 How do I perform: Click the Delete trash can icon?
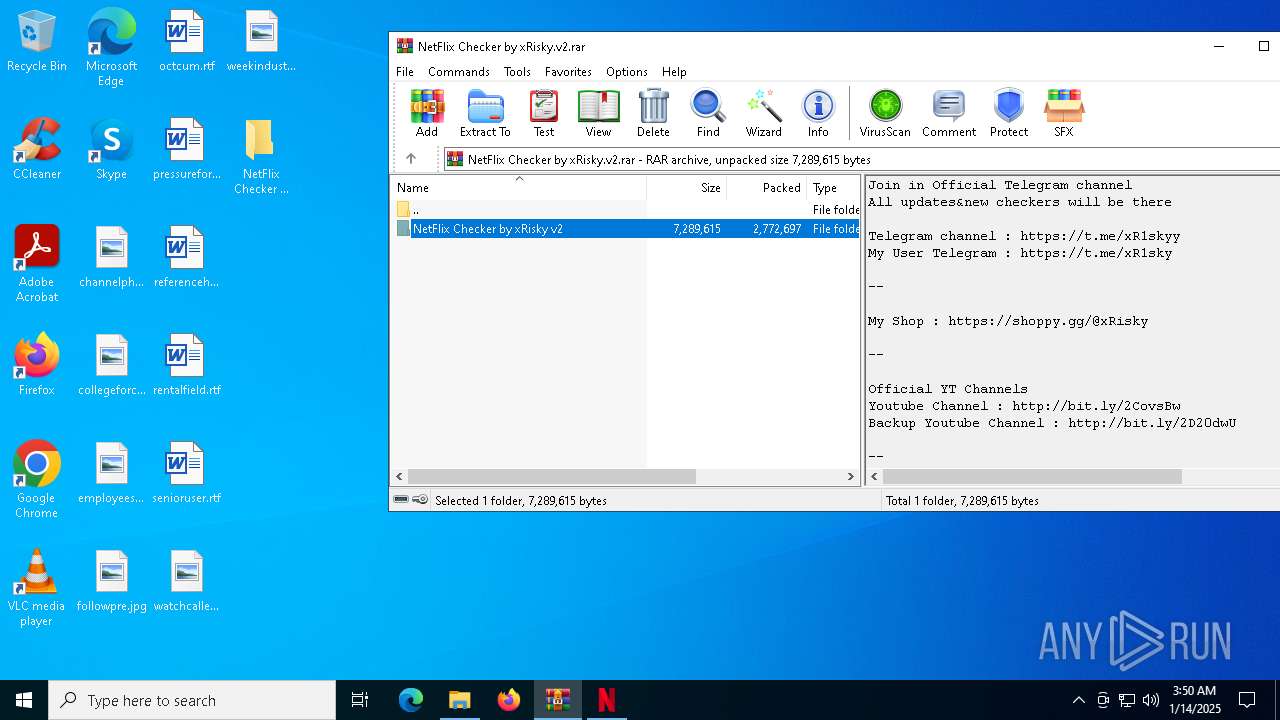point(653,113)
